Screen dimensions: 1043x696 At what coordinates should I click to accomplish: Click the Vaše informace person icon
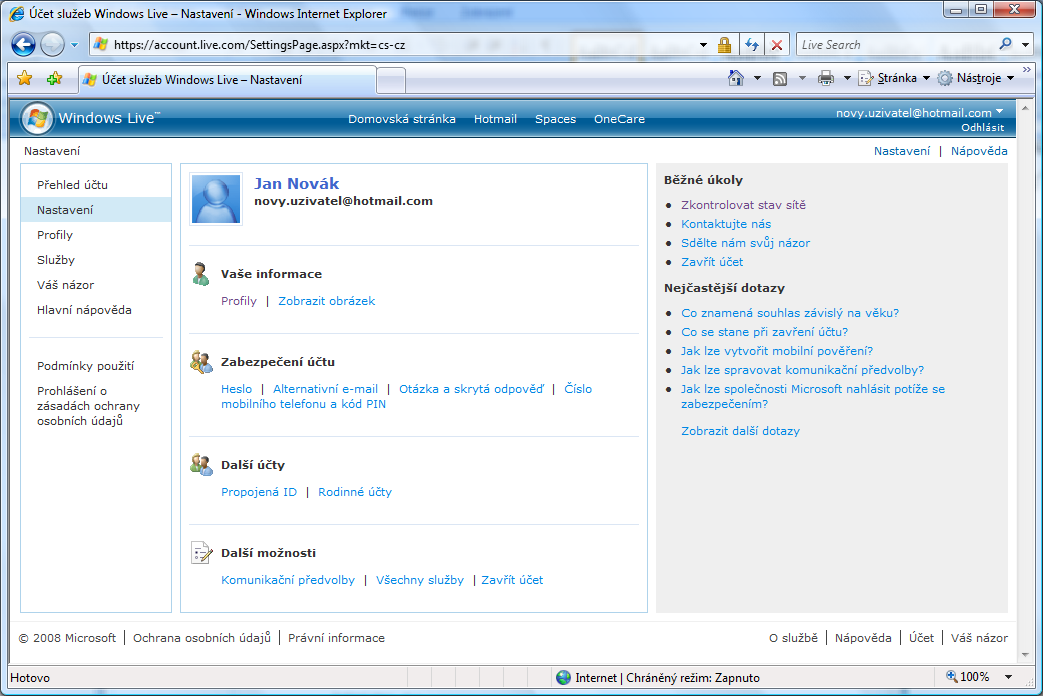pyautogui.click(x=200, y=273)
